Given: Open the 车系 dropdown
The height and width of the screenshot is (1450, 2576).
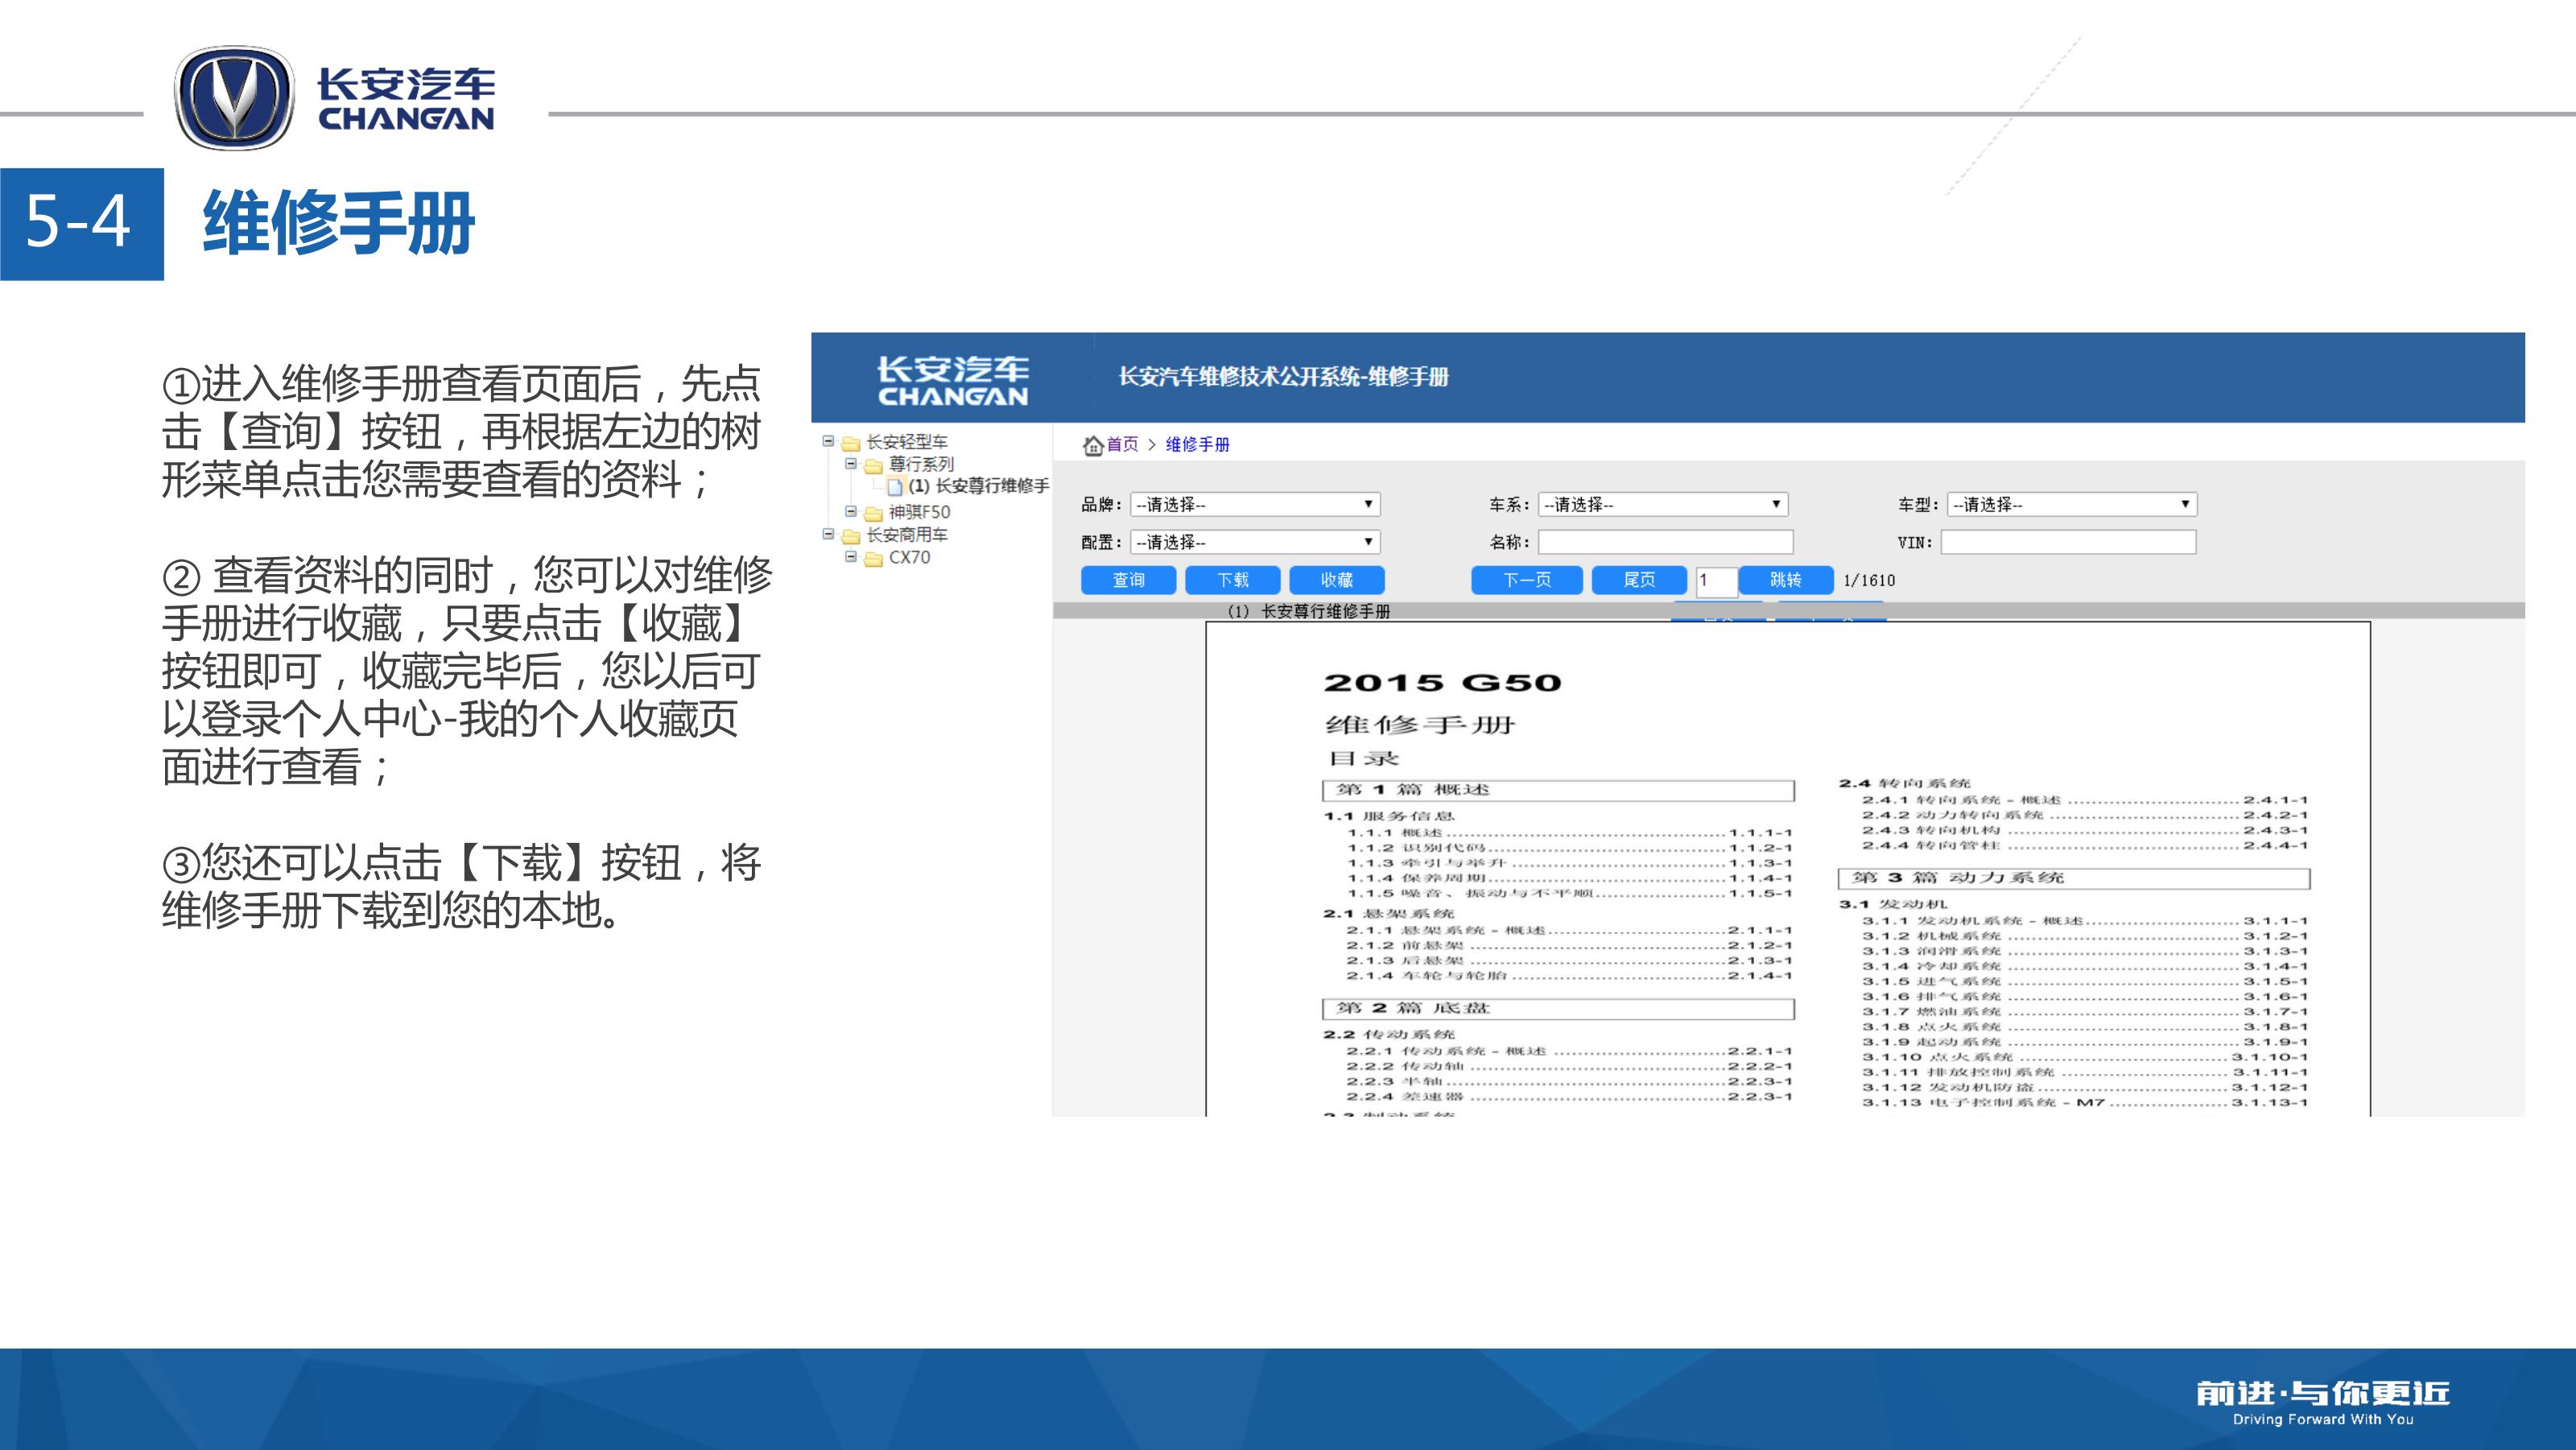Looking at the screenshot, I should point(1662,504).
